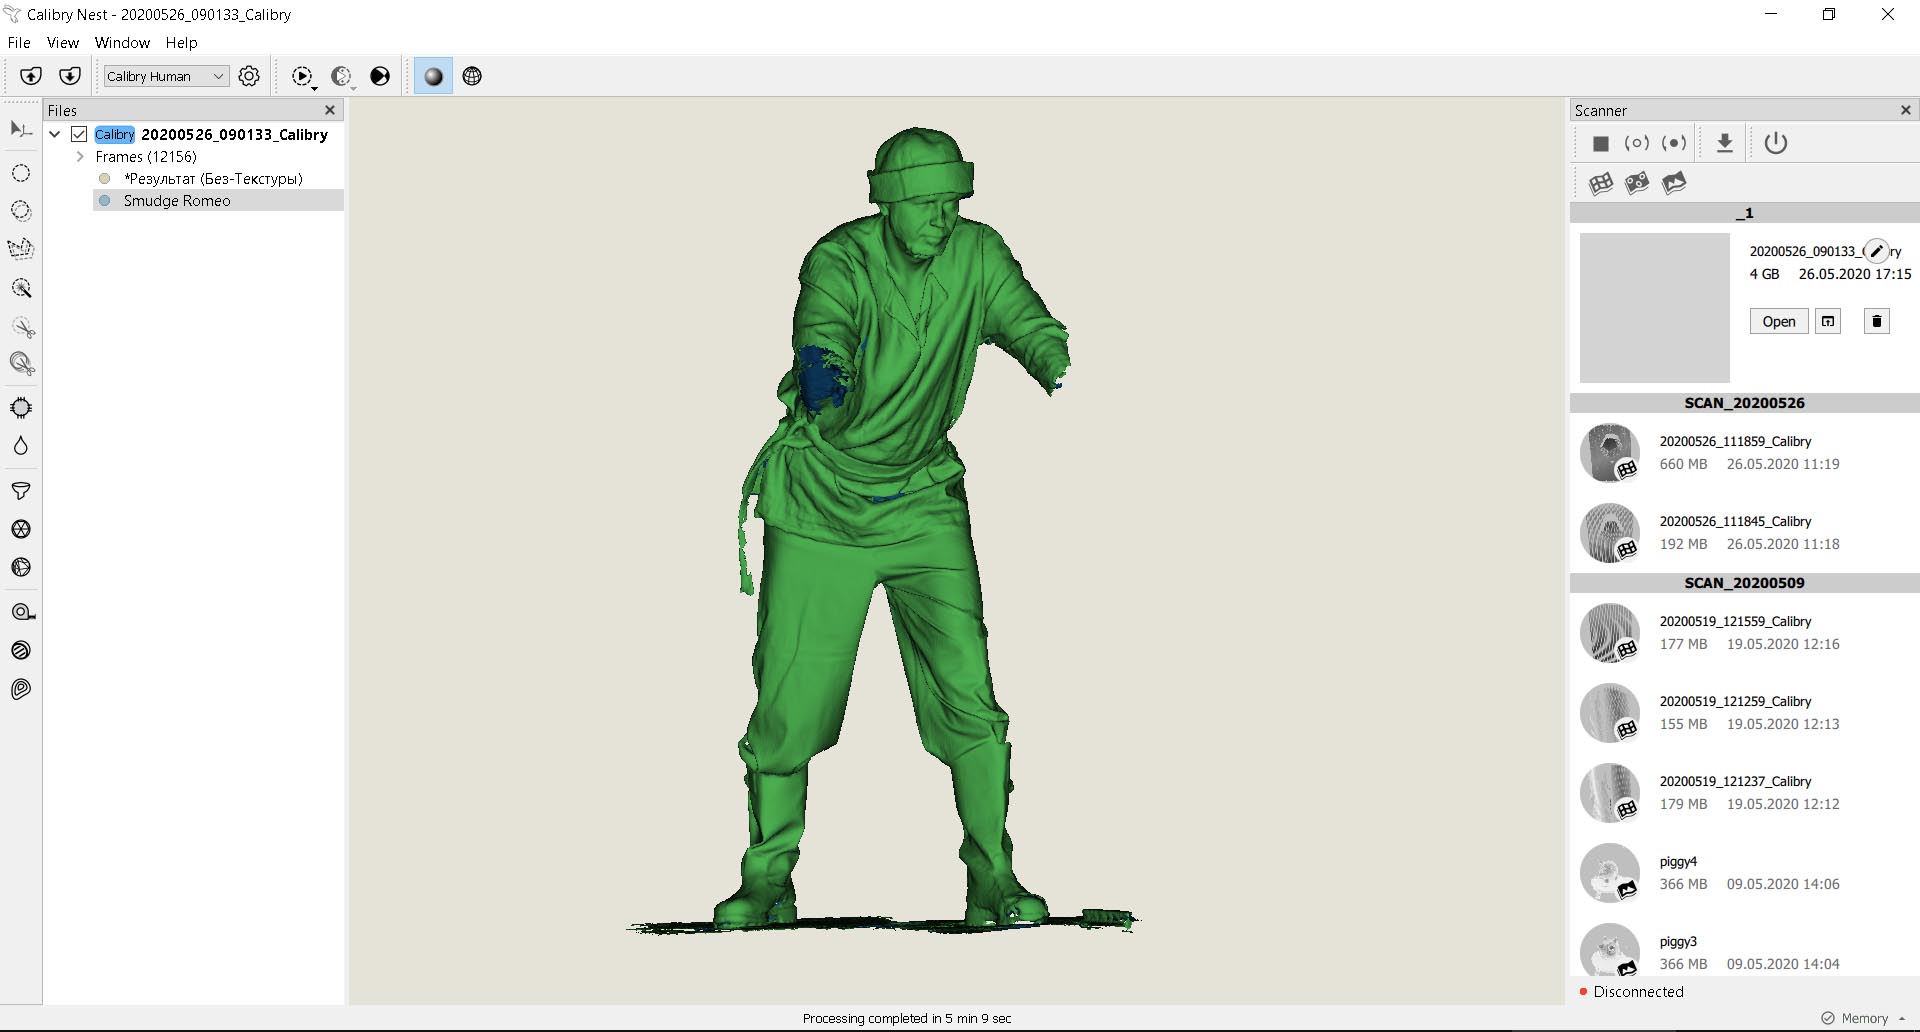Select the magic wand selection tool
1920x1032 pixels.
(21, 288)
